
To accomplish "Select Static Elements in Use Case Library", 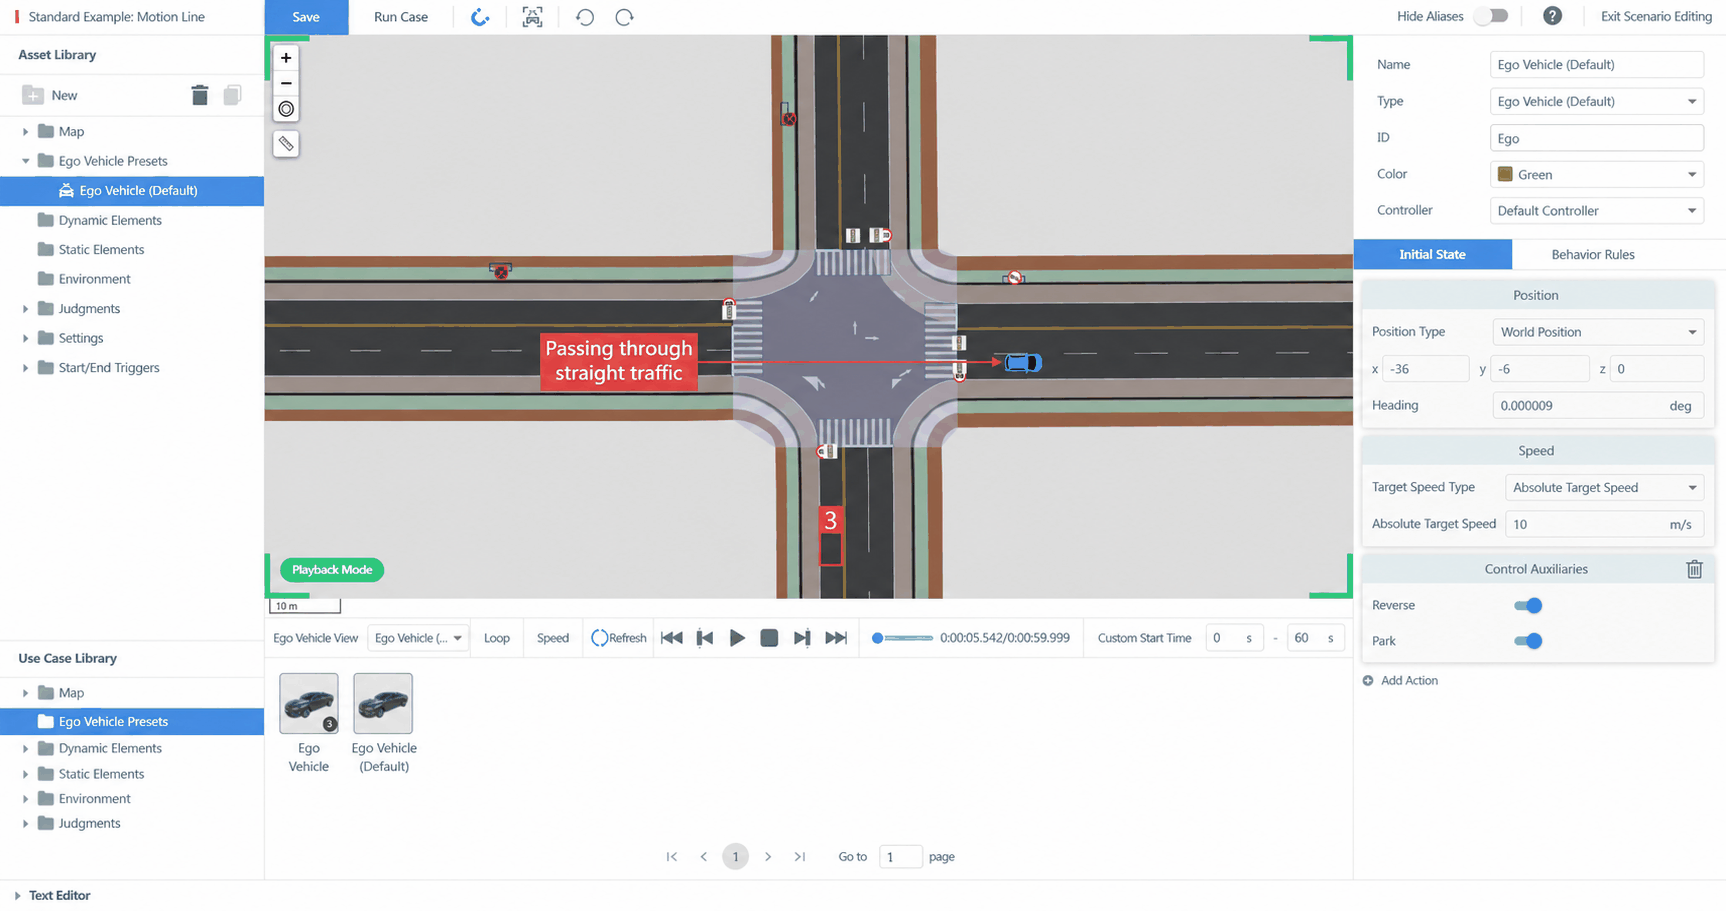I will [101, 774].
